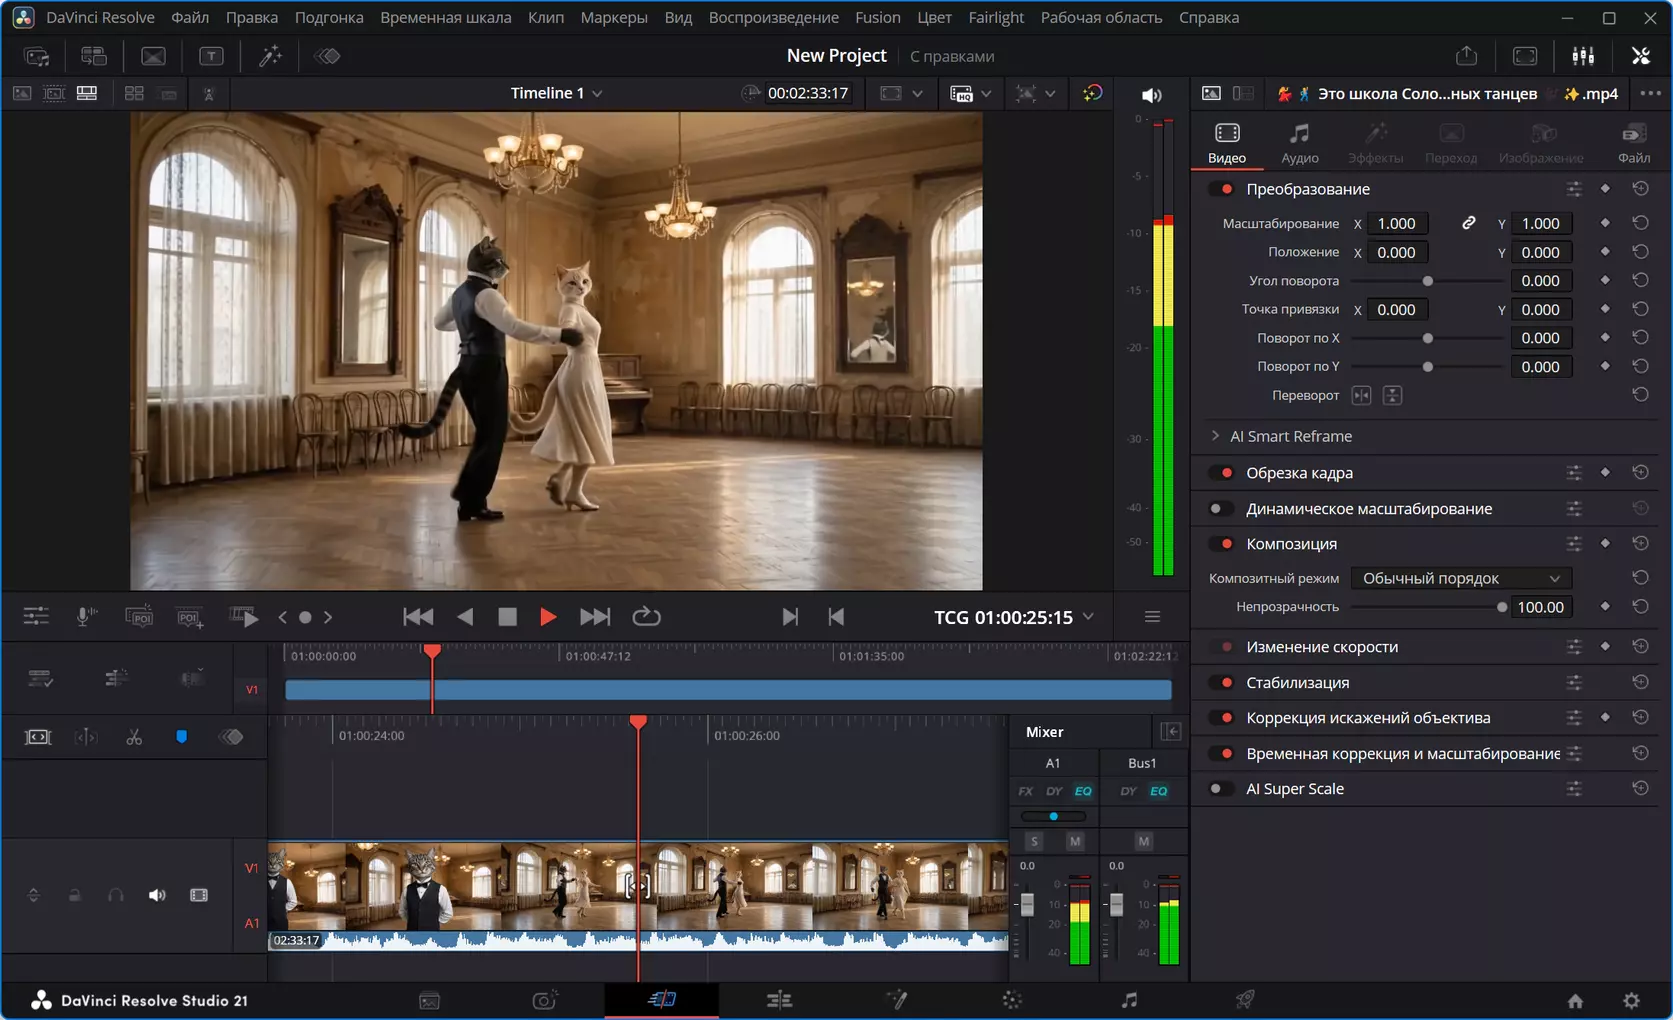
Task: Disable the Обрезка кадра toggle
Action: click(x=1221, y=473)
